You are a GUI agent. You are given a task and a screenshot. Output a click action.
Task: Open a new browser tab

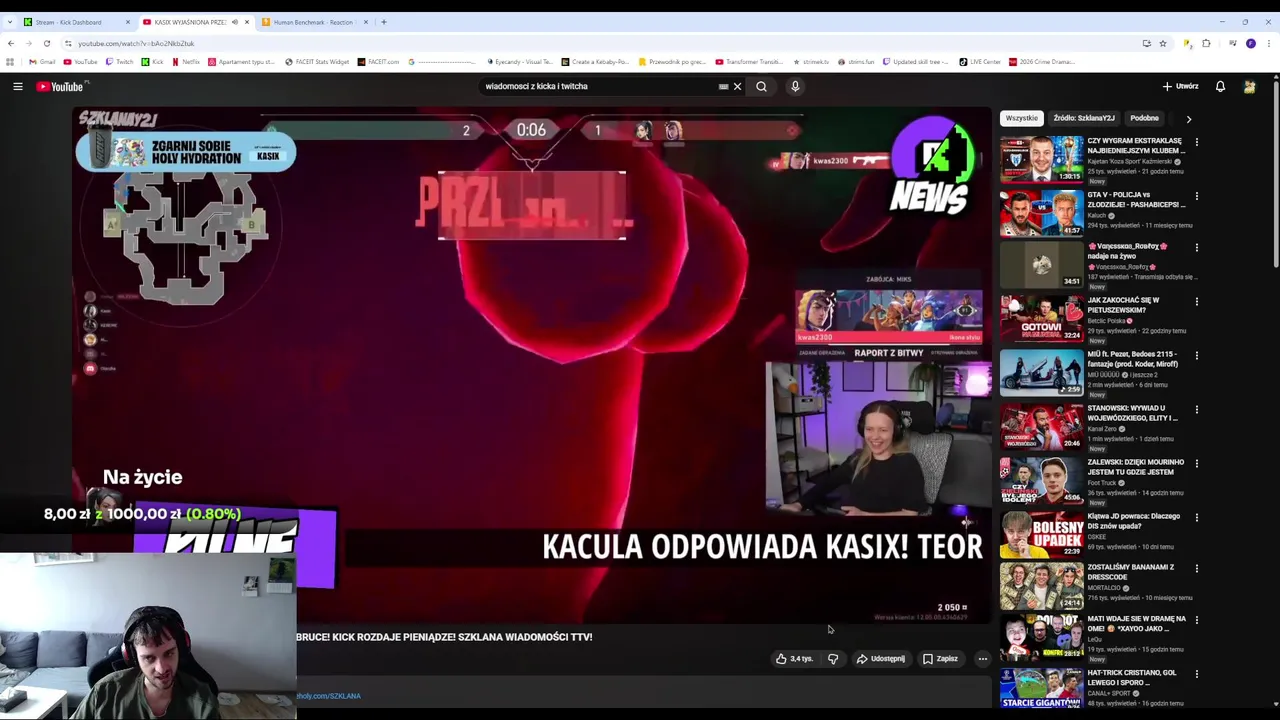coord(384,22)
